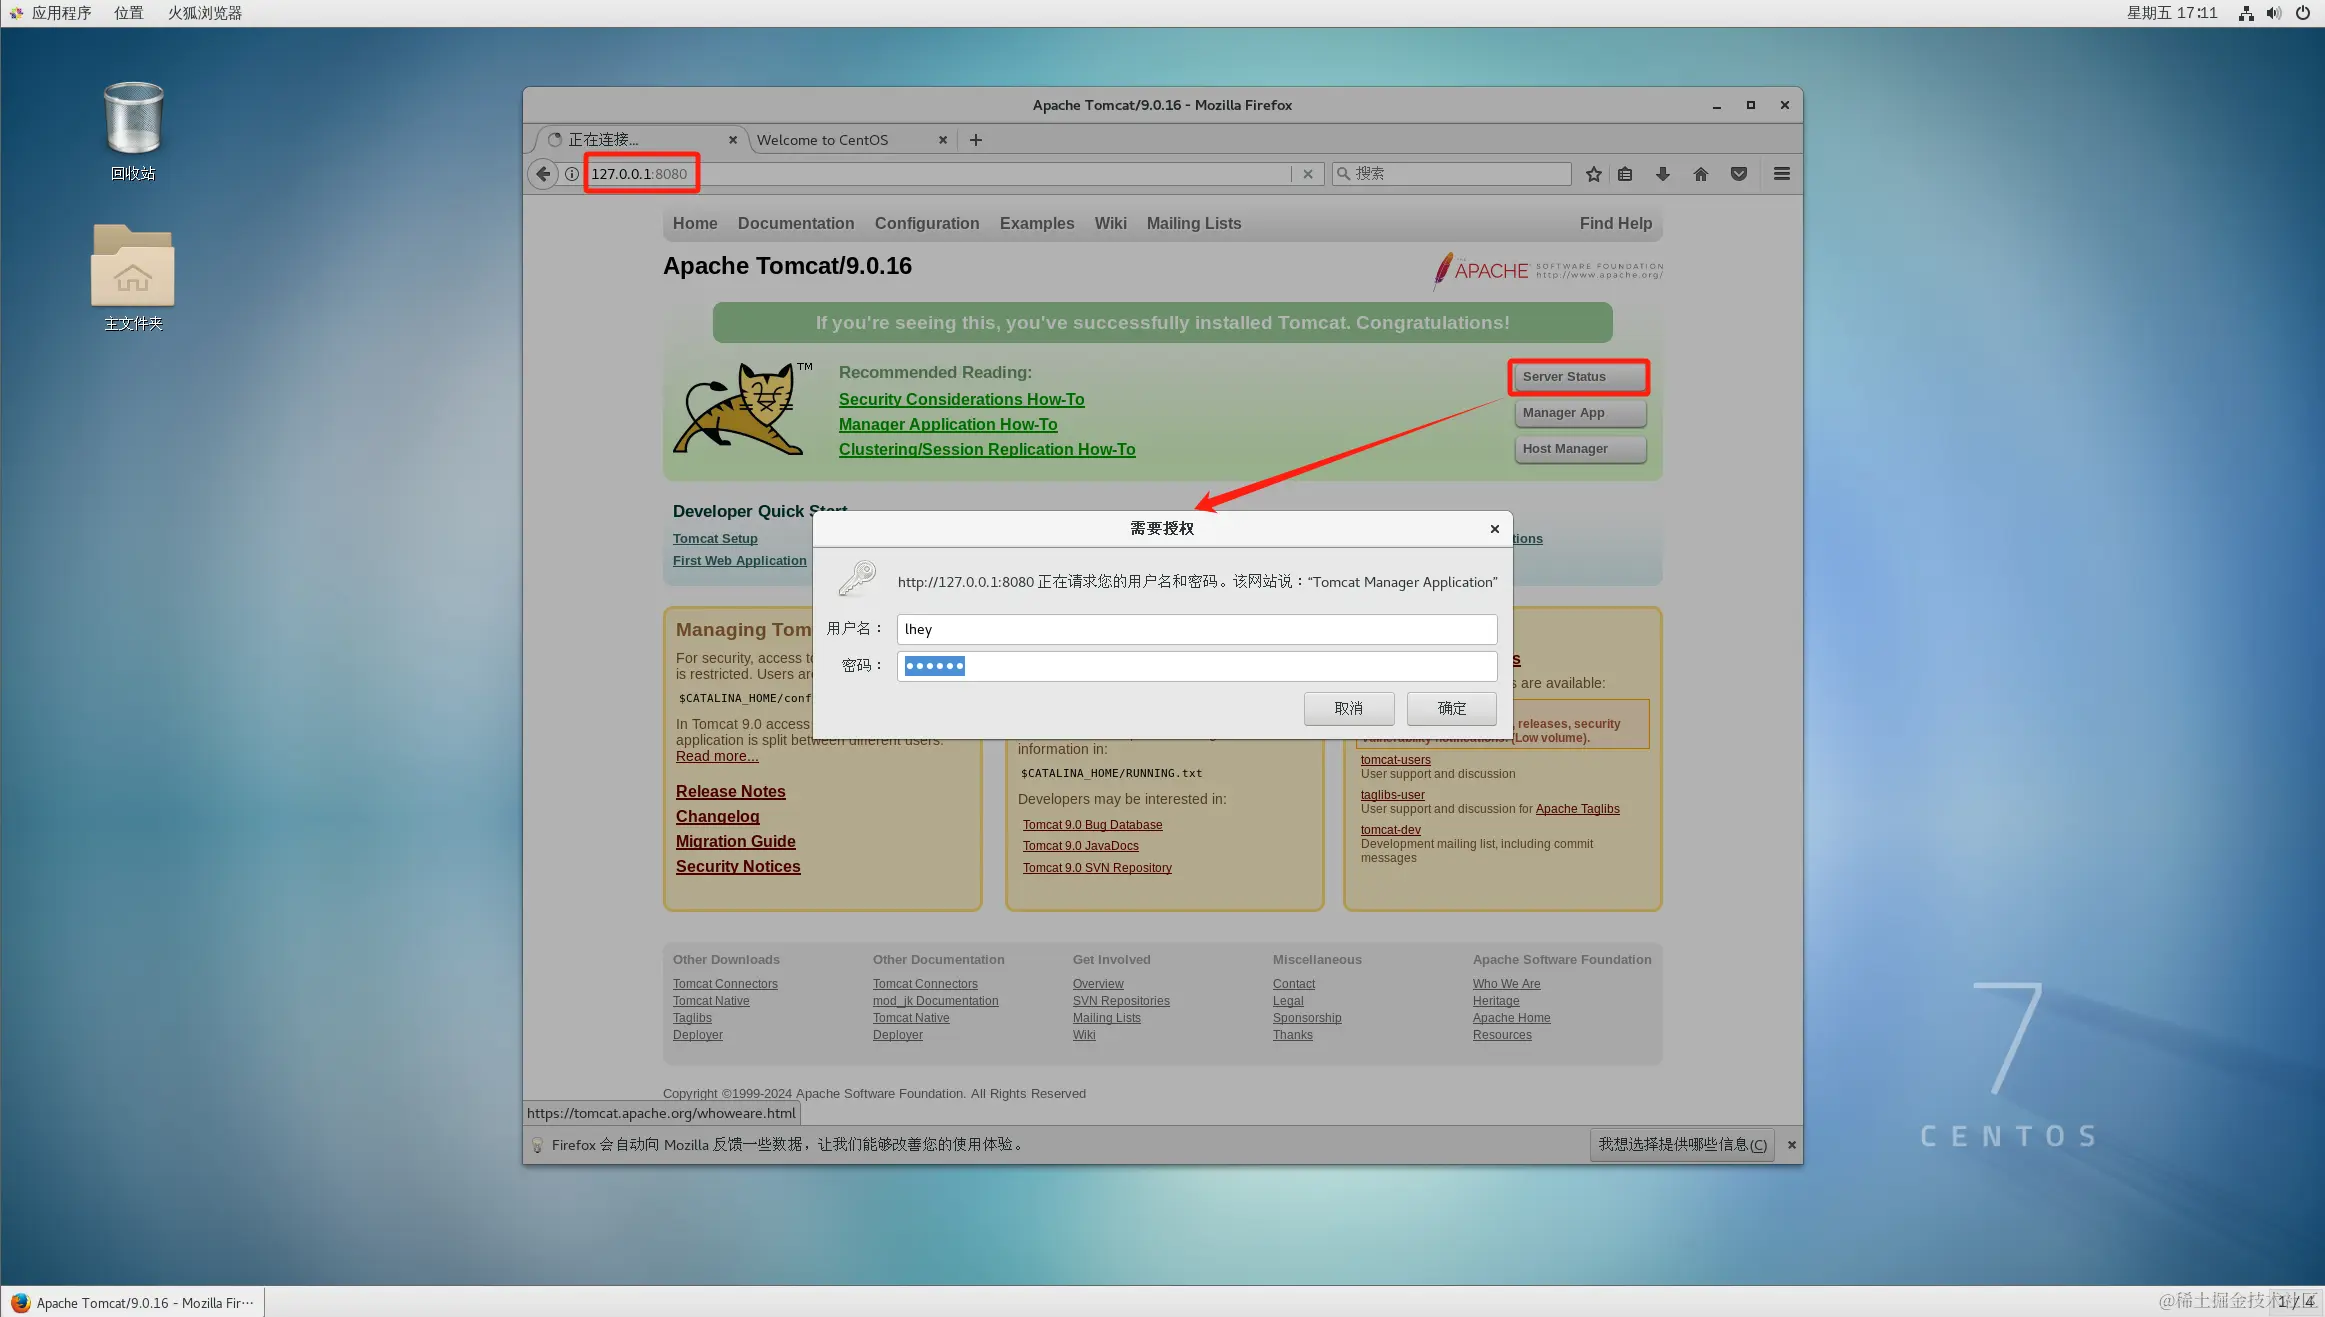This screenshot has height=1317, width=2325.
Task: Open the Migration Guide link
Action: click(735, 842)
